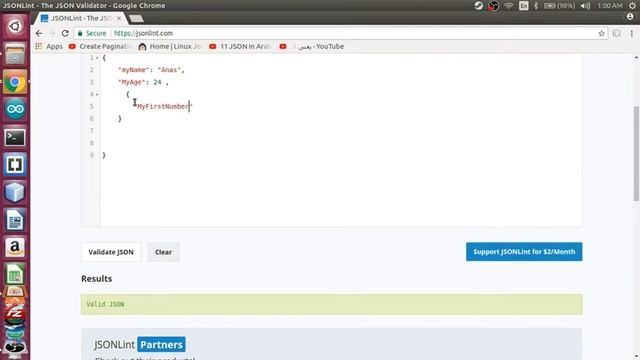This screenshot has height=360, width=640.
Task: Click "MyFirstNumber" text on line 5
Action: tap(163, 107)
